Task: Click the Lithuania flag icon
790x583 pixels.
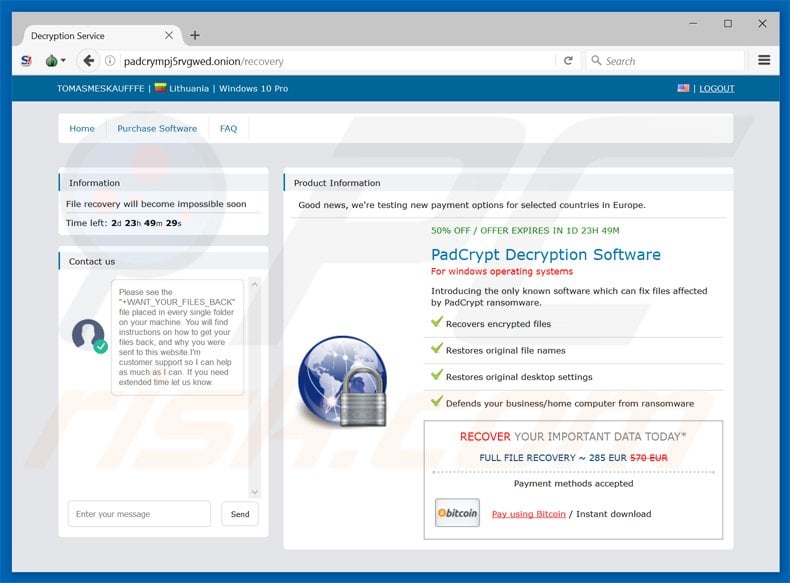Action: tap(160, 88)
